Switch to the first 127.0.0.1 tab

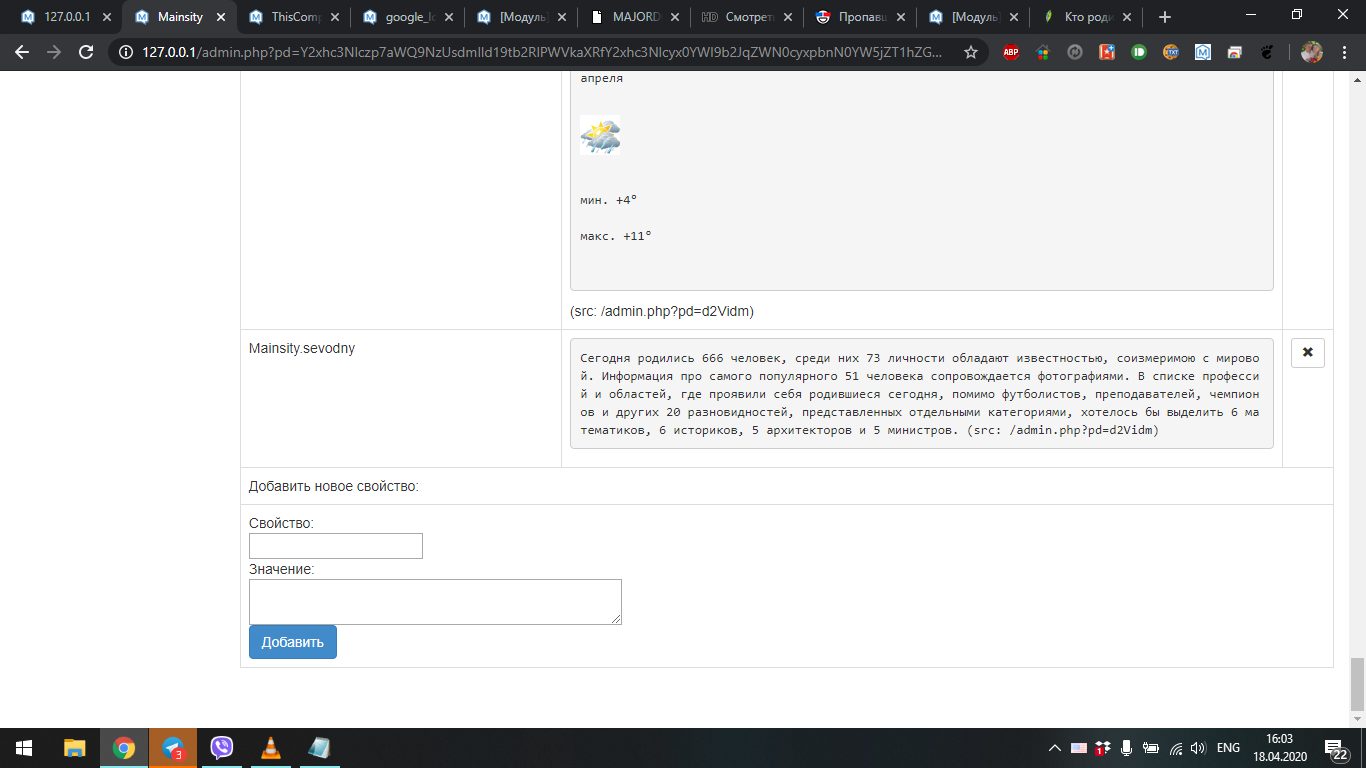click(65, 17)
